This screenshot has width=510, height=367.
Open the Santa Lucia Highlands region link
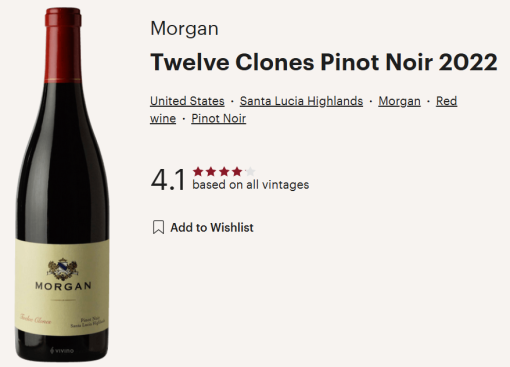tap(301, 101)
